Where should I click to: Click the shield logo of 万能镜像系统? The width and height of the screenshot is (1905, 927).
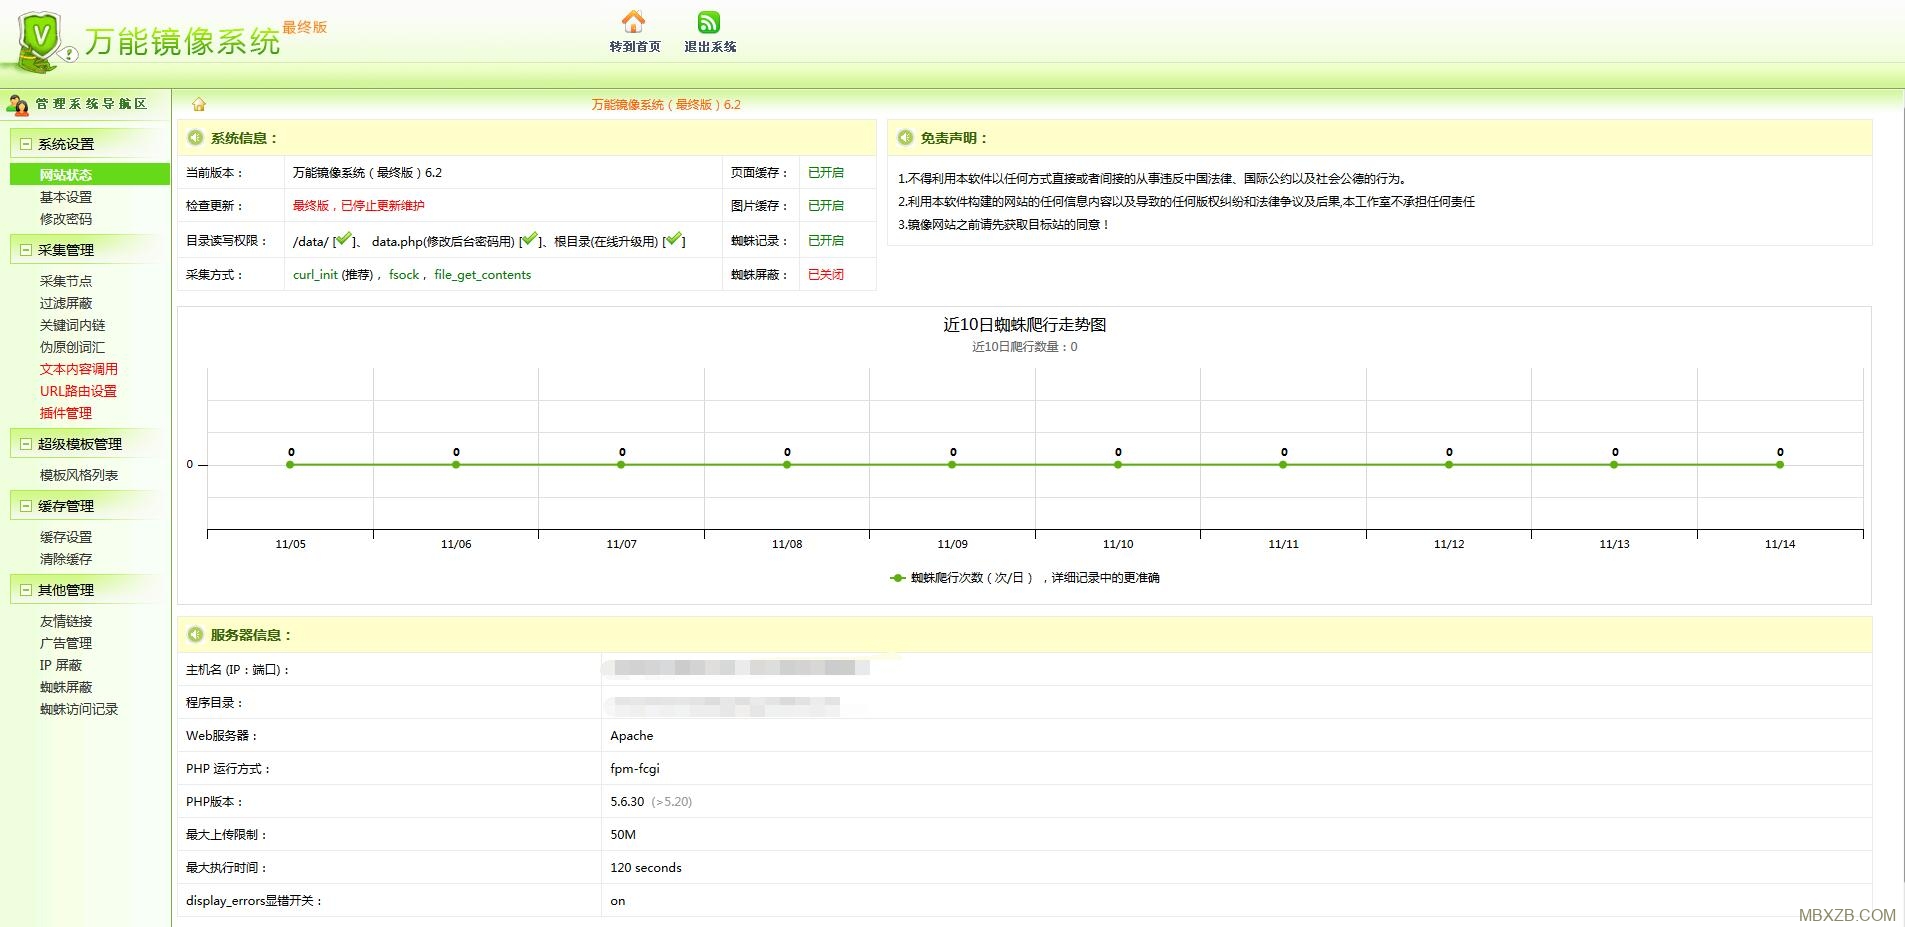pyautogui.click(x=36, y=32)
